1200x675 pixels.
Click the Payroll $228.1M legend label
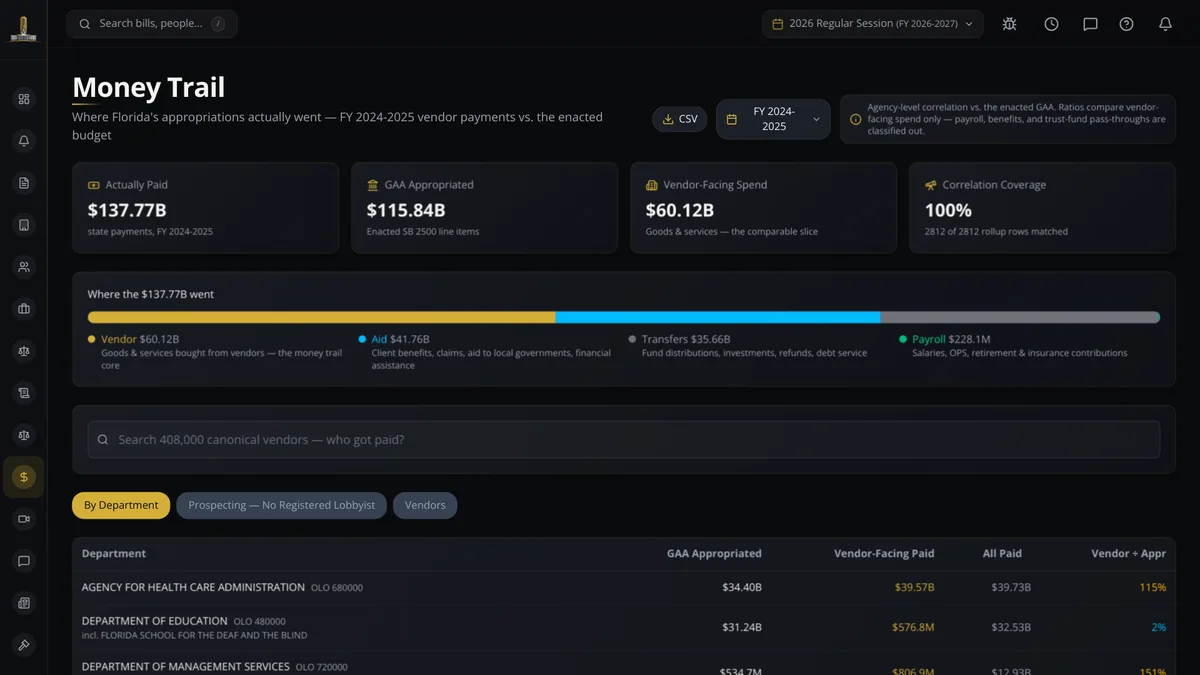point(951,340)
